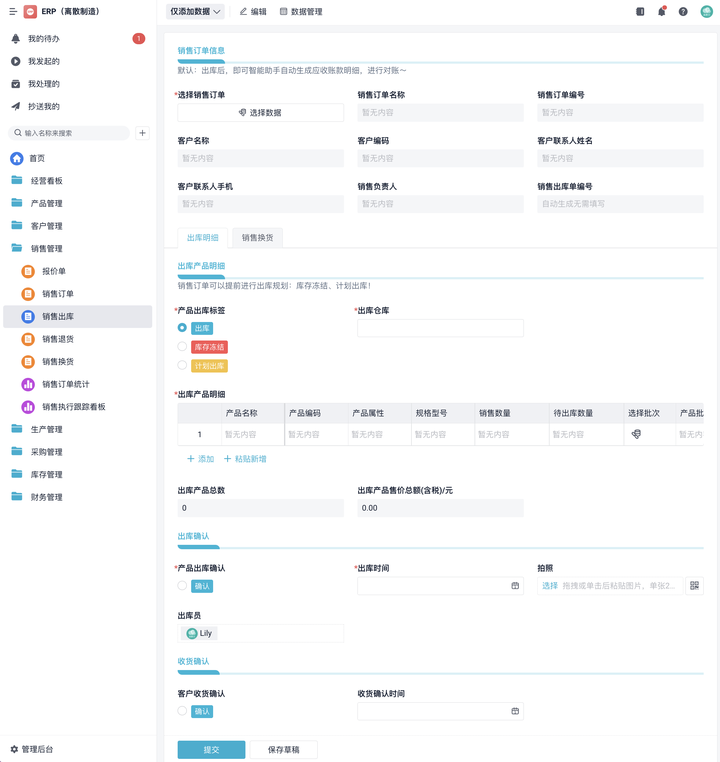
Task: Click the plus icon beside search box
Action: coord(142,133)
